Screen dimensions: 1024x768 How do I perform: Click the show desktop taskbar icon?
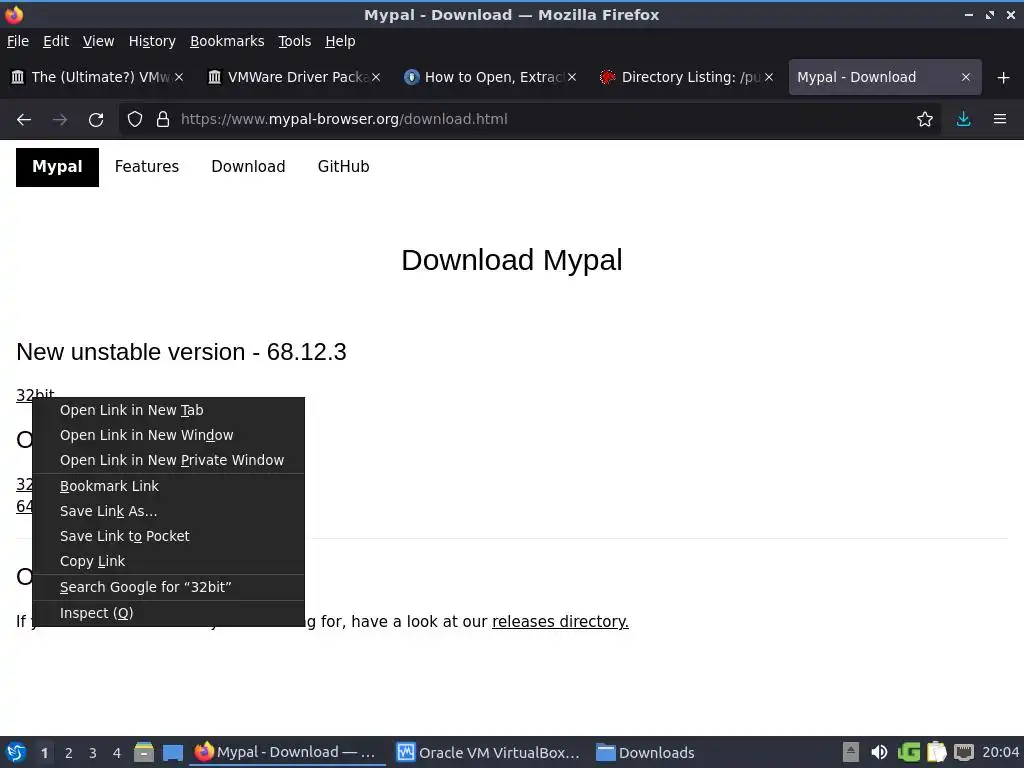click(x=172, y=752)
